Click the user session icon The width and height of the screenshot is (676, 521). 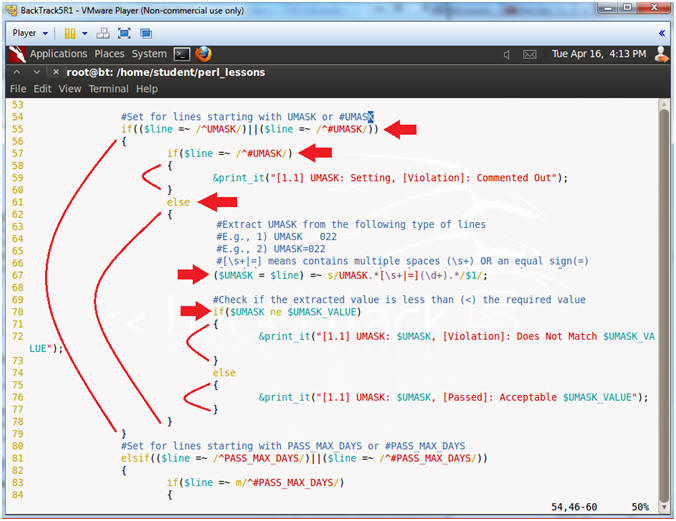(x=661, y=54)
